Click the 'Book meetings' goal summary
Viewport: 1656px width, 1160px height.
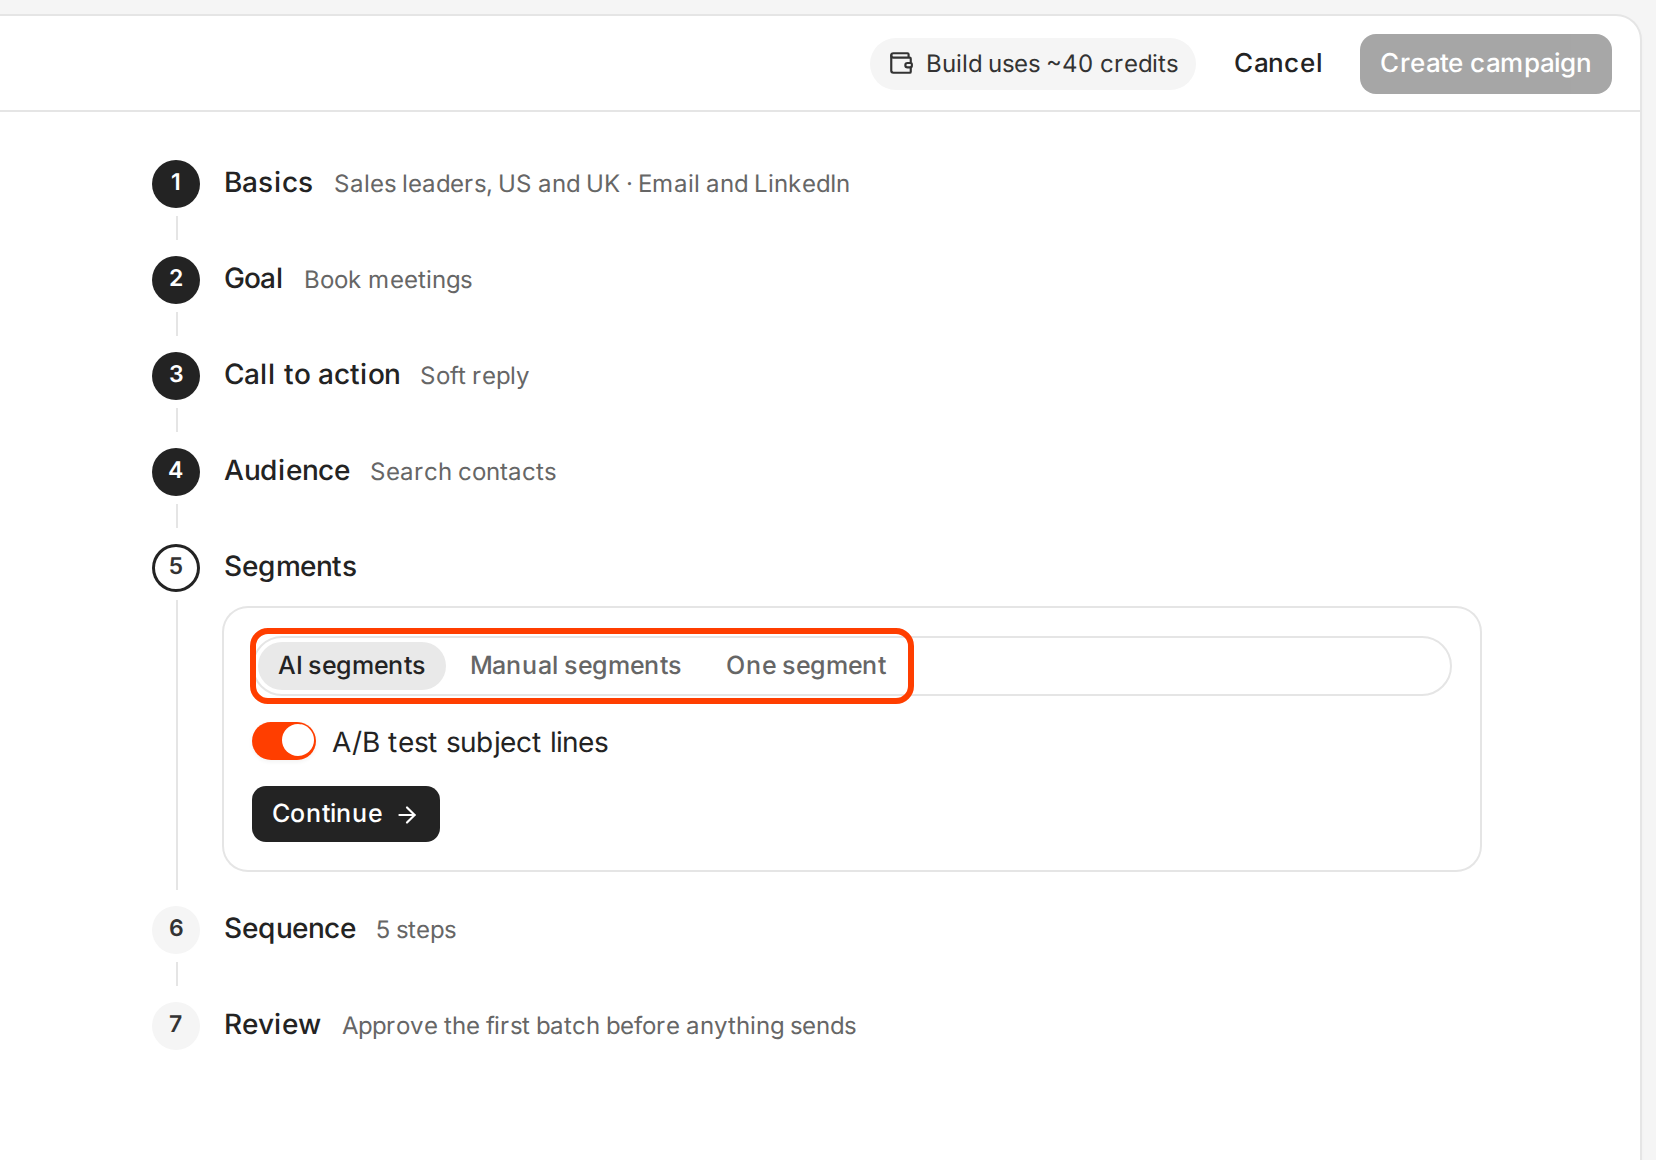click(x=388, y=280)
